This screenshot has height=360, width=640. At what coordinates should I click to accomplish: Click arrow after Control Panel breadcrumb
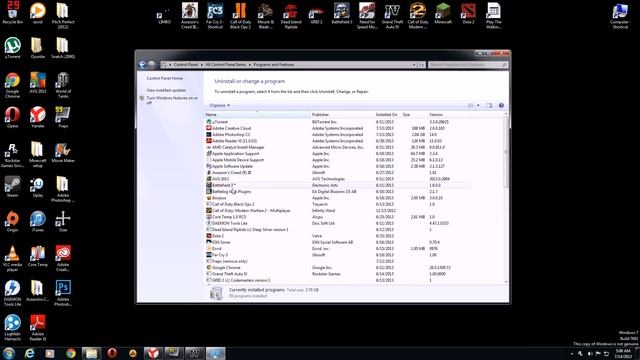202,64
